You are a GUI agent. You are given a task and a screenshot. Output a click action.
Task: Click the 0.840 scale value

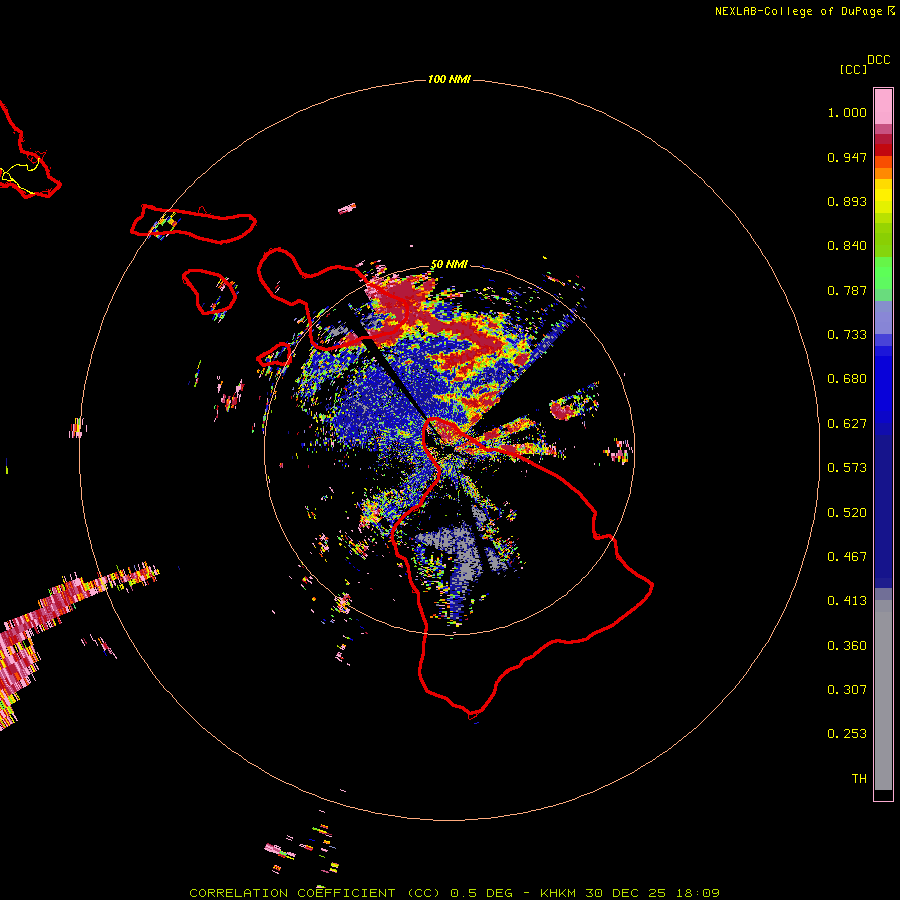tap(847, 246)
